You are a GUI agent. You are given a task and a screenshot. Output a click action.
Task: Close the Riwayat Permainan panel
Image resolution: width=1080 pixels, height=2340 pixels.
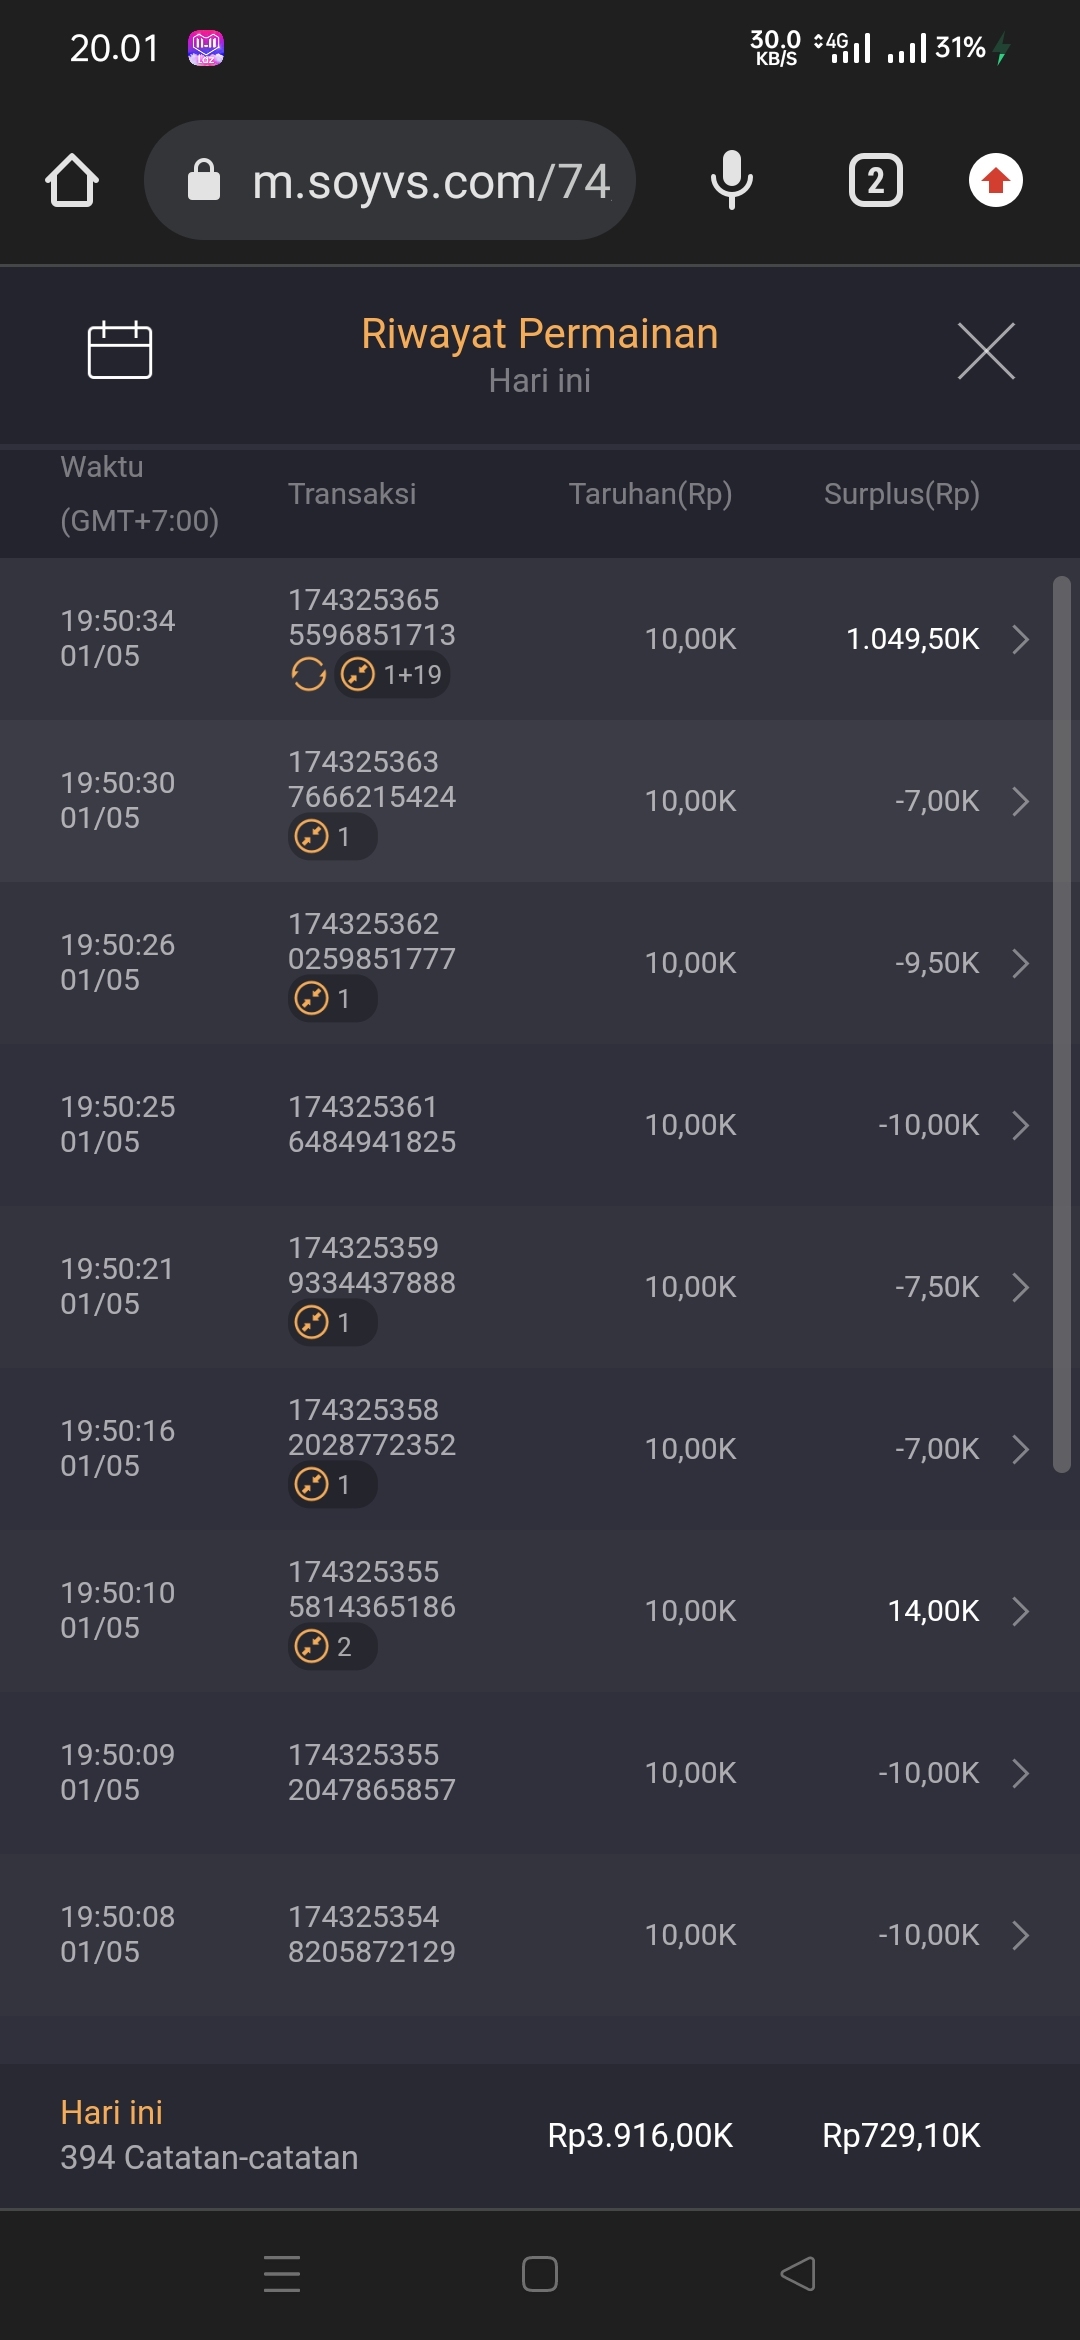986,351
